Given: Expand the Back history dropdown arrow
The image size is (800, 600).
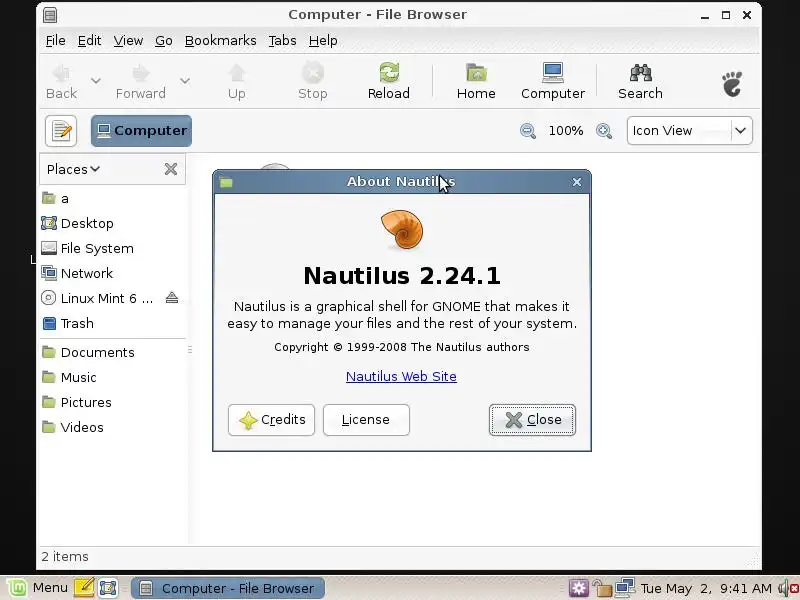Looking at the screenshot, I should (95, 81).
